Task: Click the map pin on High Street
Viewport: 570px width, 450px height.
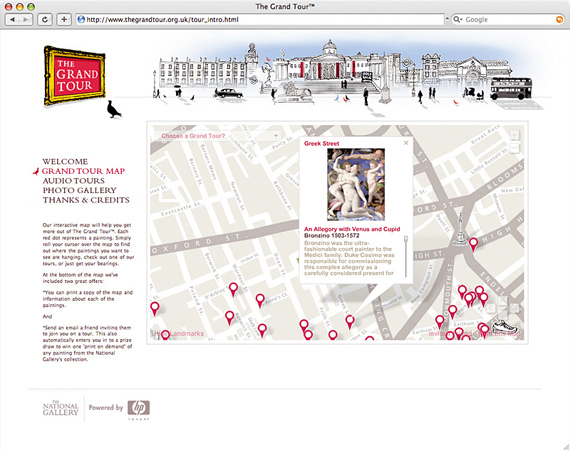Action: pyautogui.click(x=473, y=244)
